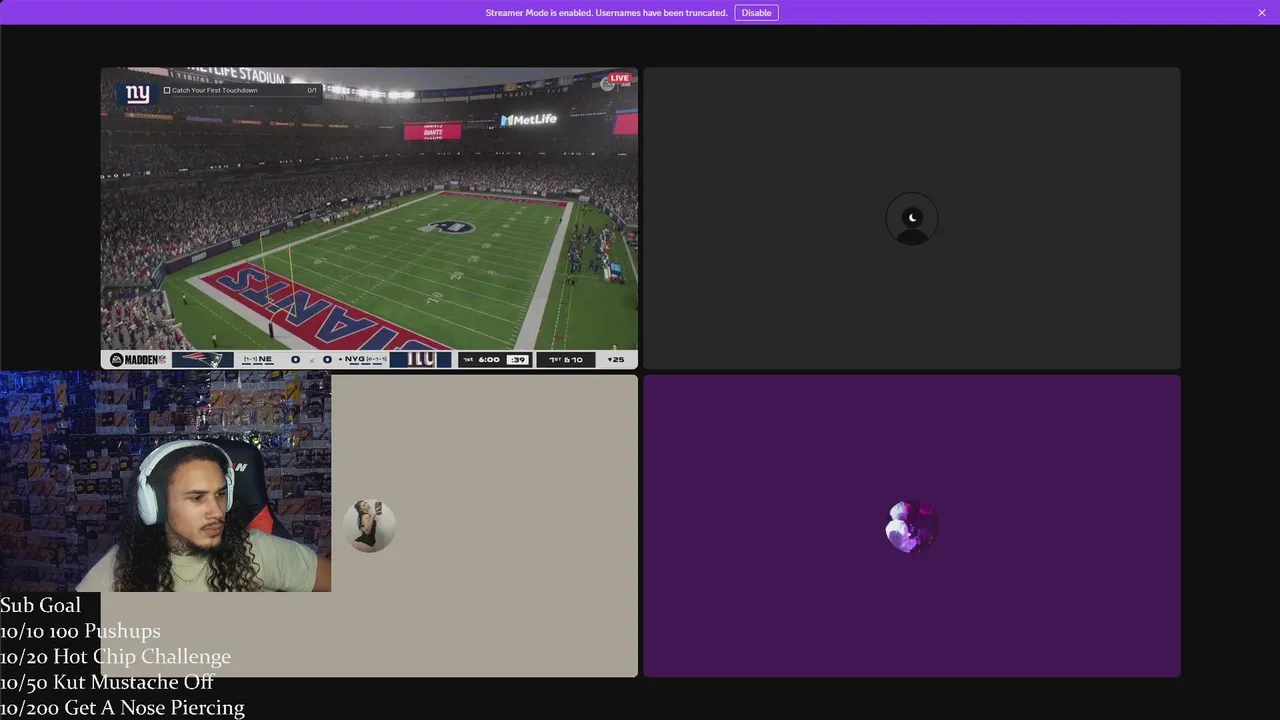Click the "10/10 100 Pushups" text
This screenshot has width=1280, height=720.
[x=80, y=631]
